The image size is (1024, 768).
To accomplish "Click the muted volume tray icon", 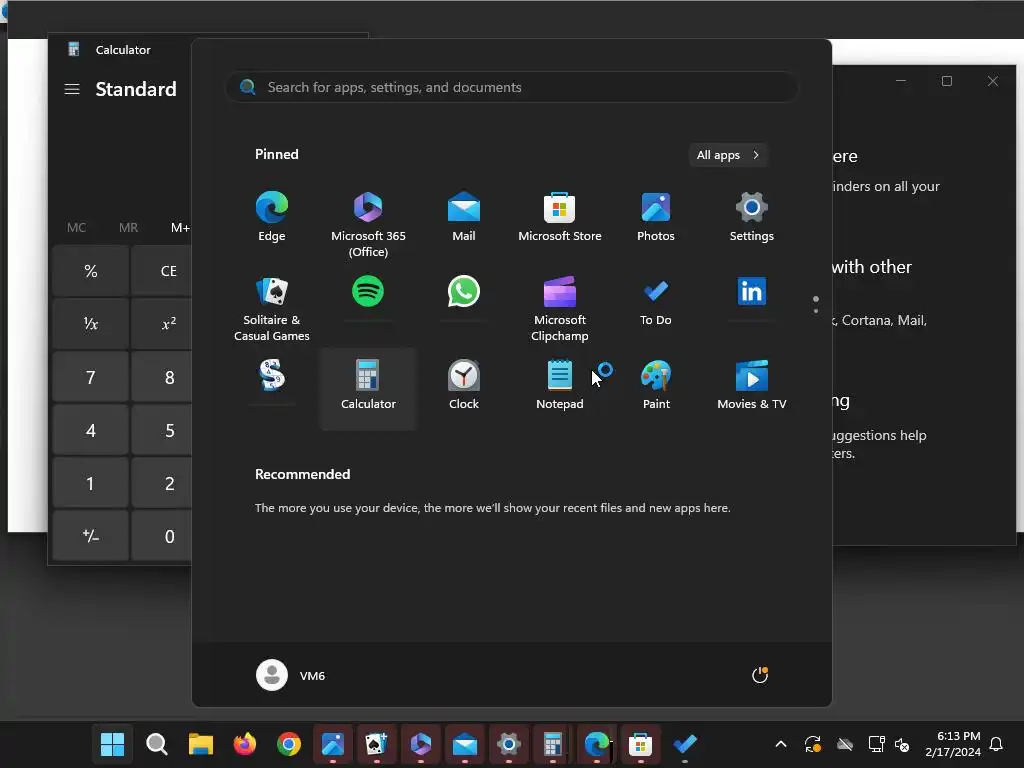I will tap(903, 744).
